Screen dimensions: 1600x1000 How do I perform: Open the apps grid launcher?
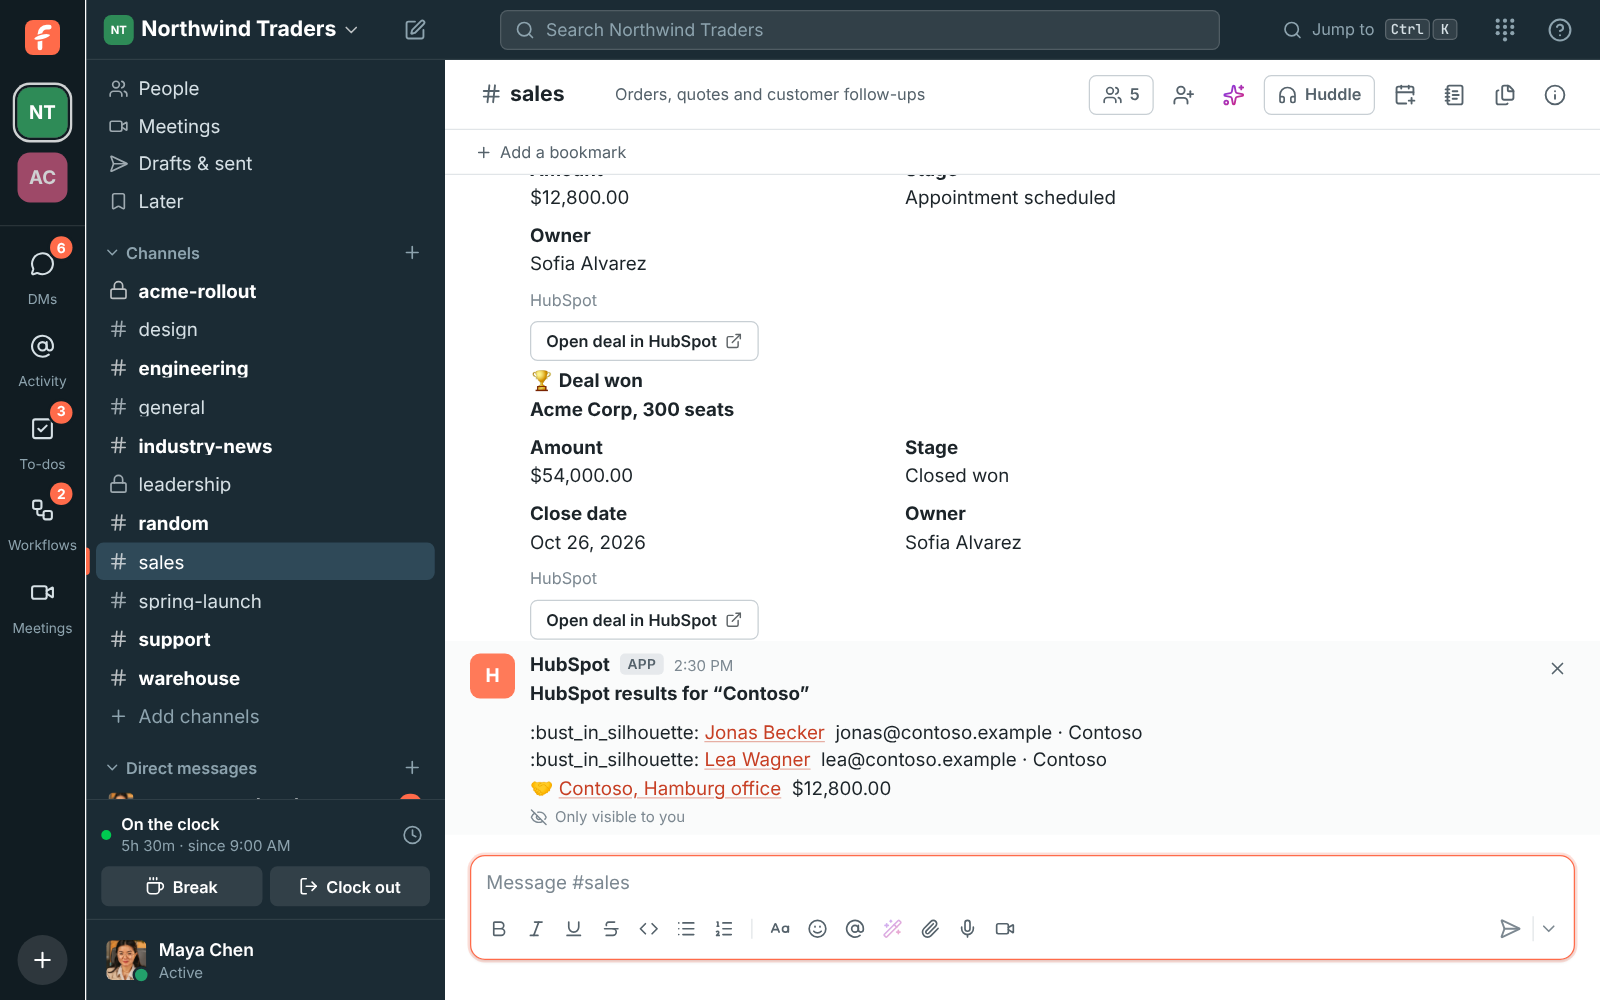click(1505, 30)
